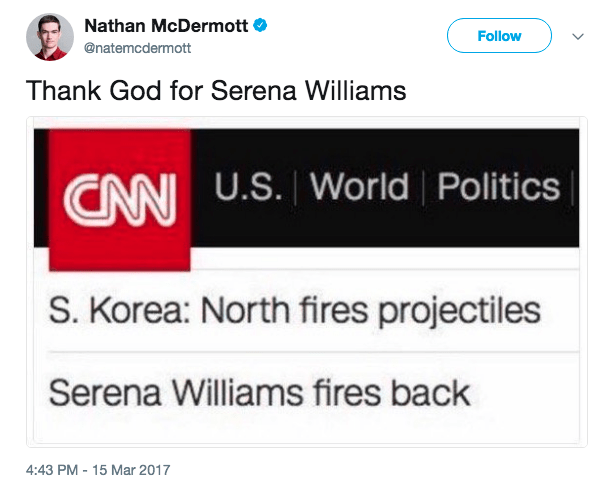Expand the tweet options chevron
This screenshot has height=491, width=607.
coord(576,36)
